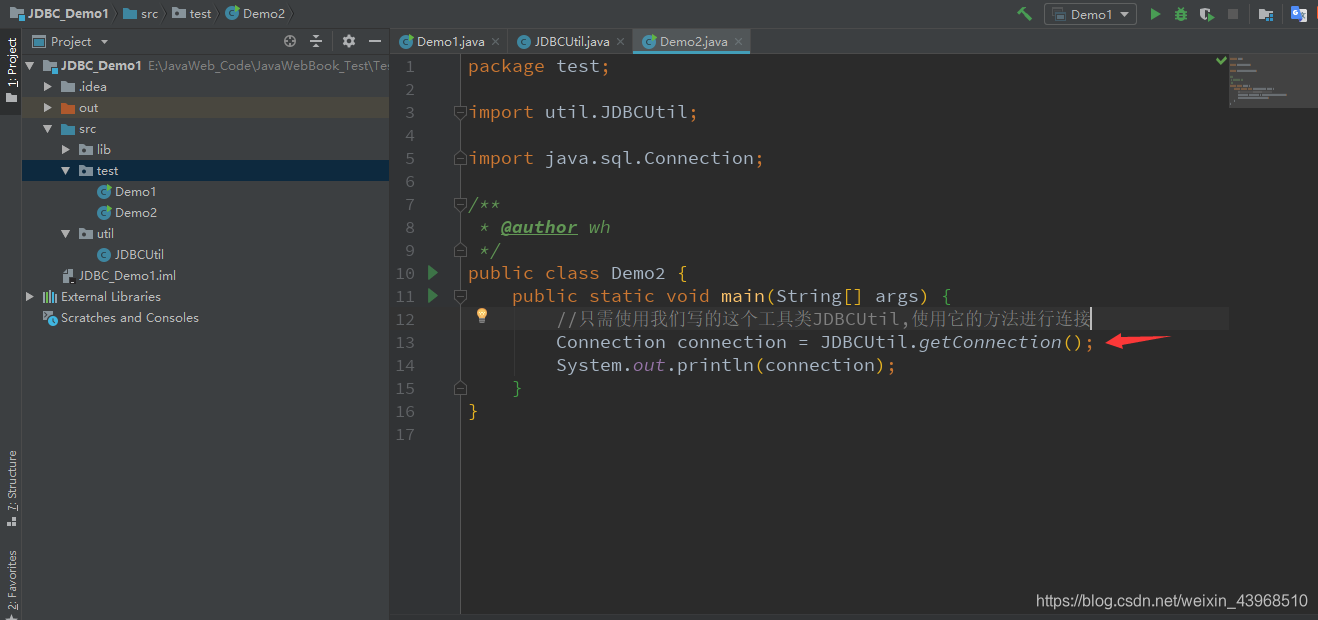The width and height of the screenshot is (1318, 620).
Task: Click the run gutter icon beside main method
Action: pos(433,296)
